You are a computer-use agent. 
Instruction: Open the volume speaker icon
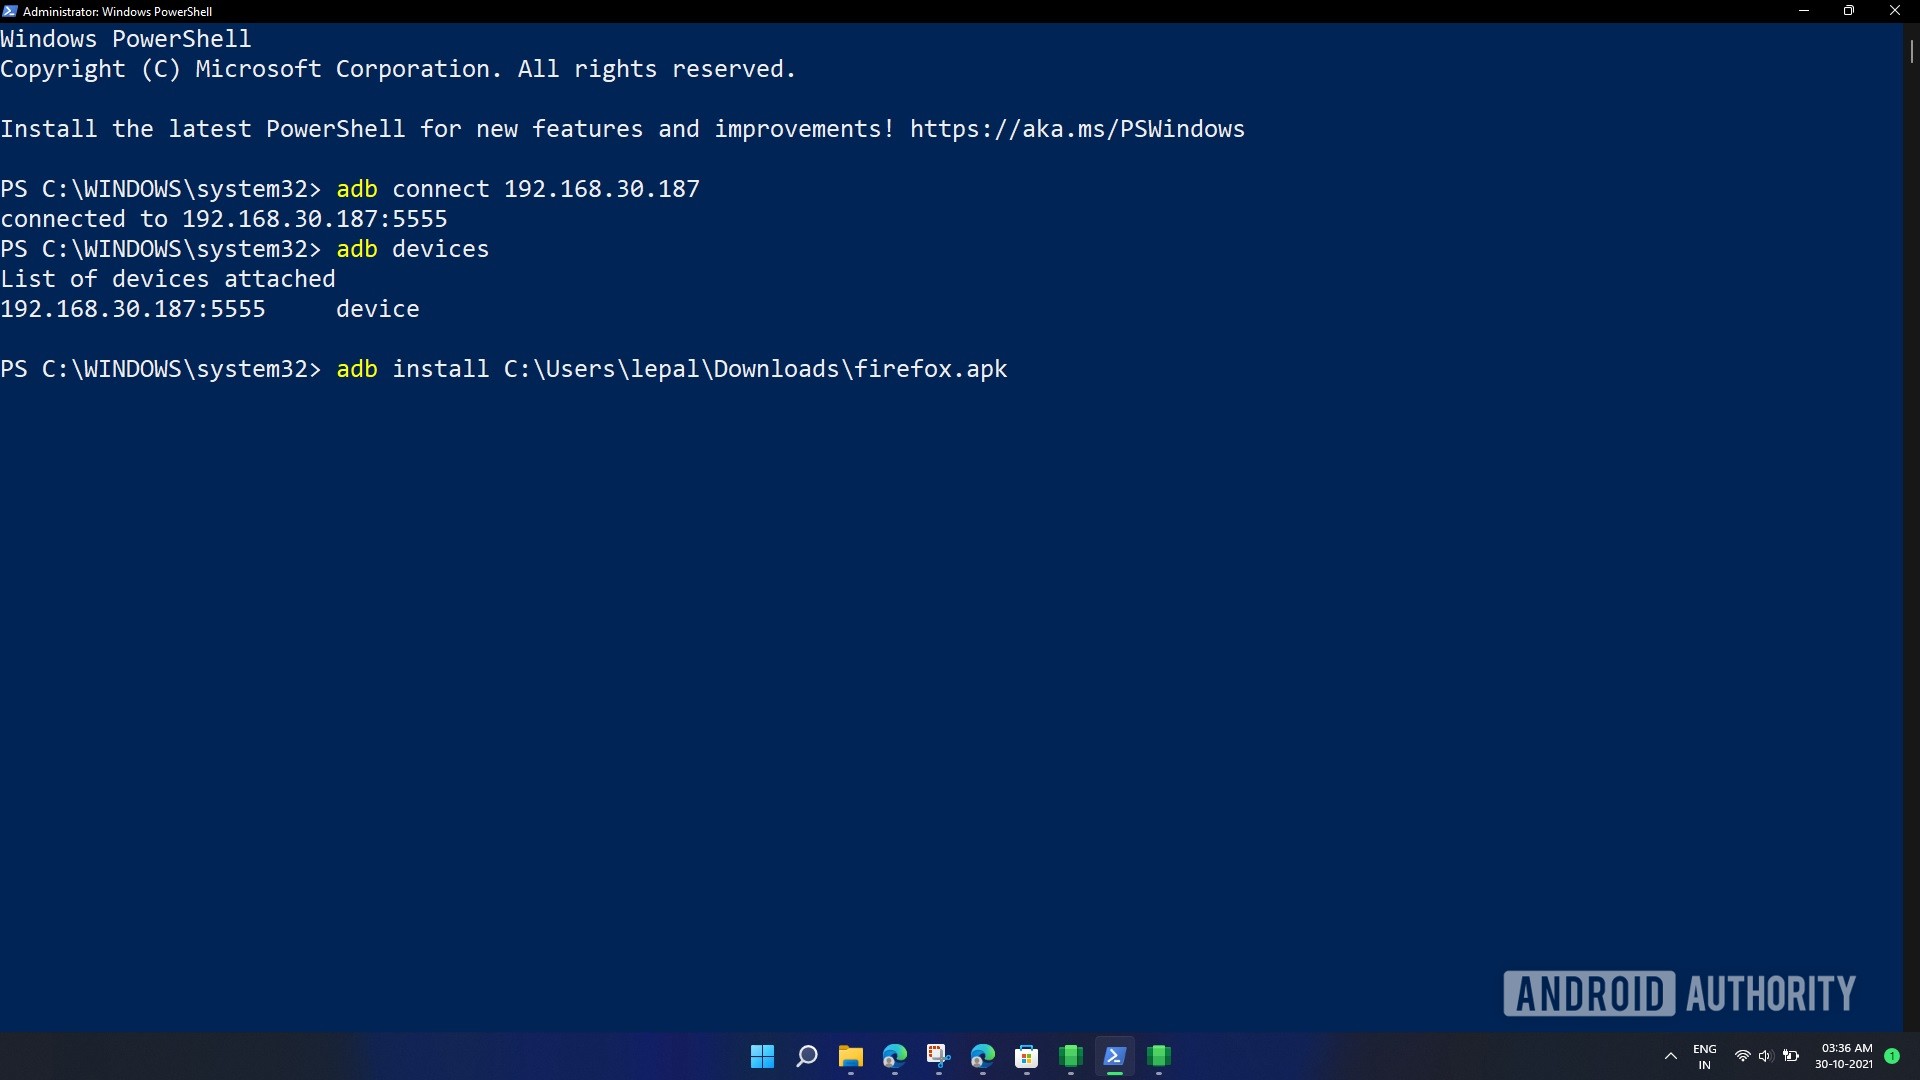(x=1765, y=1056)
